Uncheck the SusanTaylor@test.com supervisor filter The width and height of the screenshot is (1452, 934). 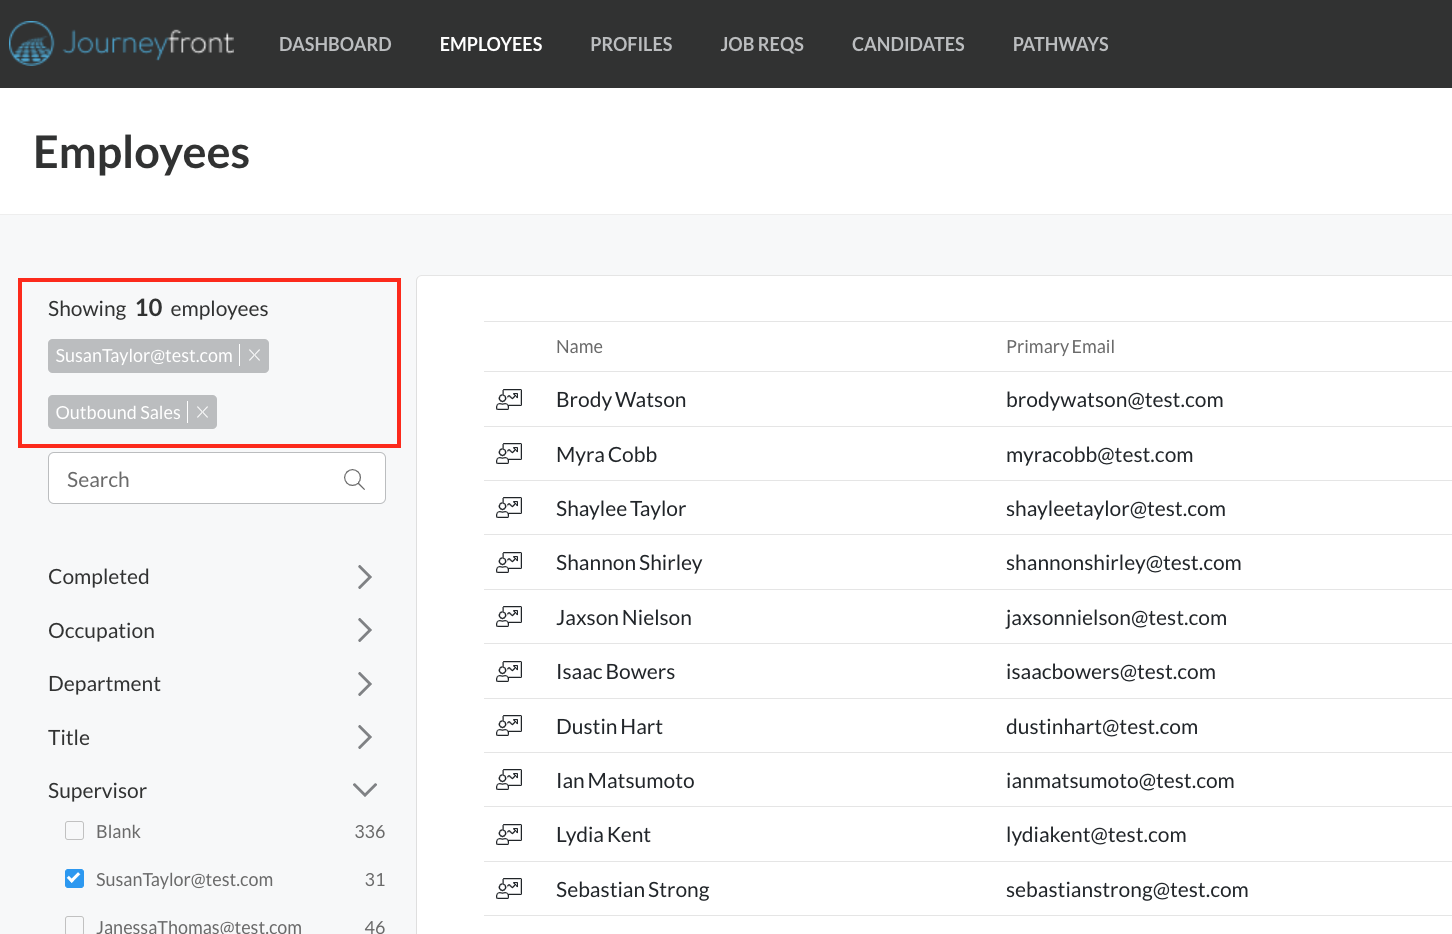[x=74, y=878]
